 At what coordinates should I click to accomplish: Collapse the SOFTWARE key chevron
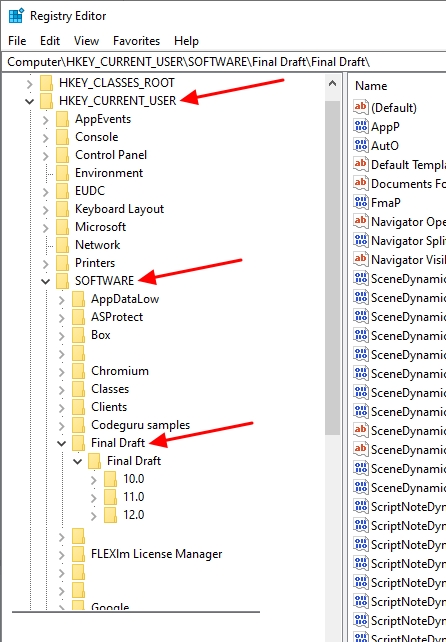point(45,281)
